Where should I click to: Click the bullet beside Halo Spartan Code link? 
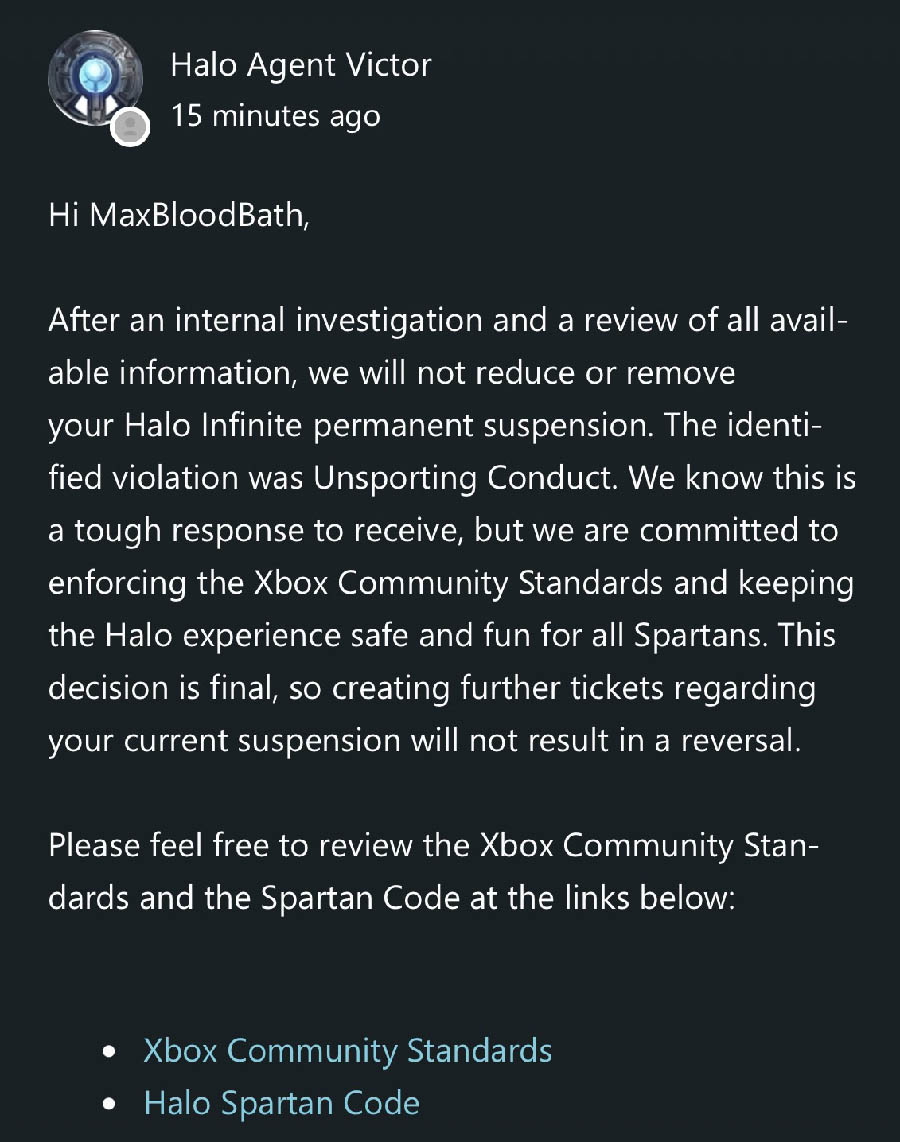point(109,1105)
